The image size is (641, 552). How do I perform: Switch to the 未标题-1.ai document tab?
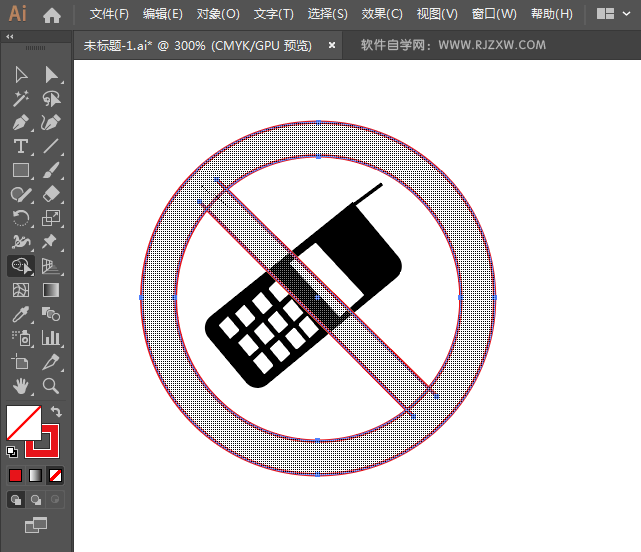[197, 45]
